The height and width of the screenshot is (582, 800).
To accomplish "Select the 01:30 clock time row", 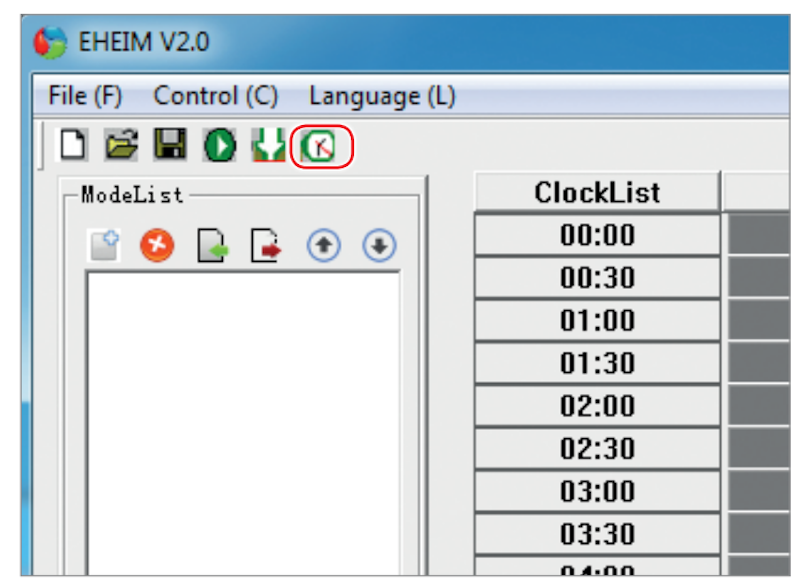I will pos(597,364).
